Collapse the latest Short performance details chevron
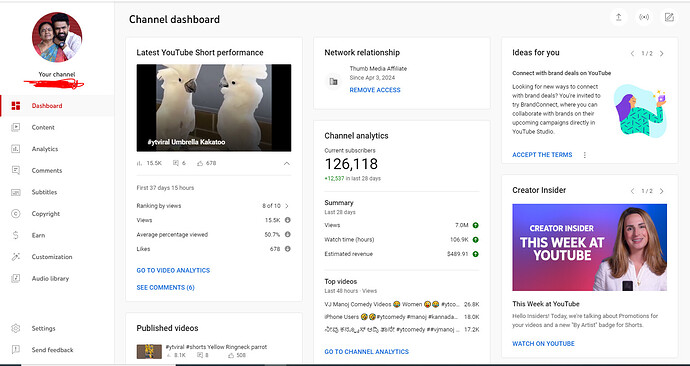 click(286, 163)
